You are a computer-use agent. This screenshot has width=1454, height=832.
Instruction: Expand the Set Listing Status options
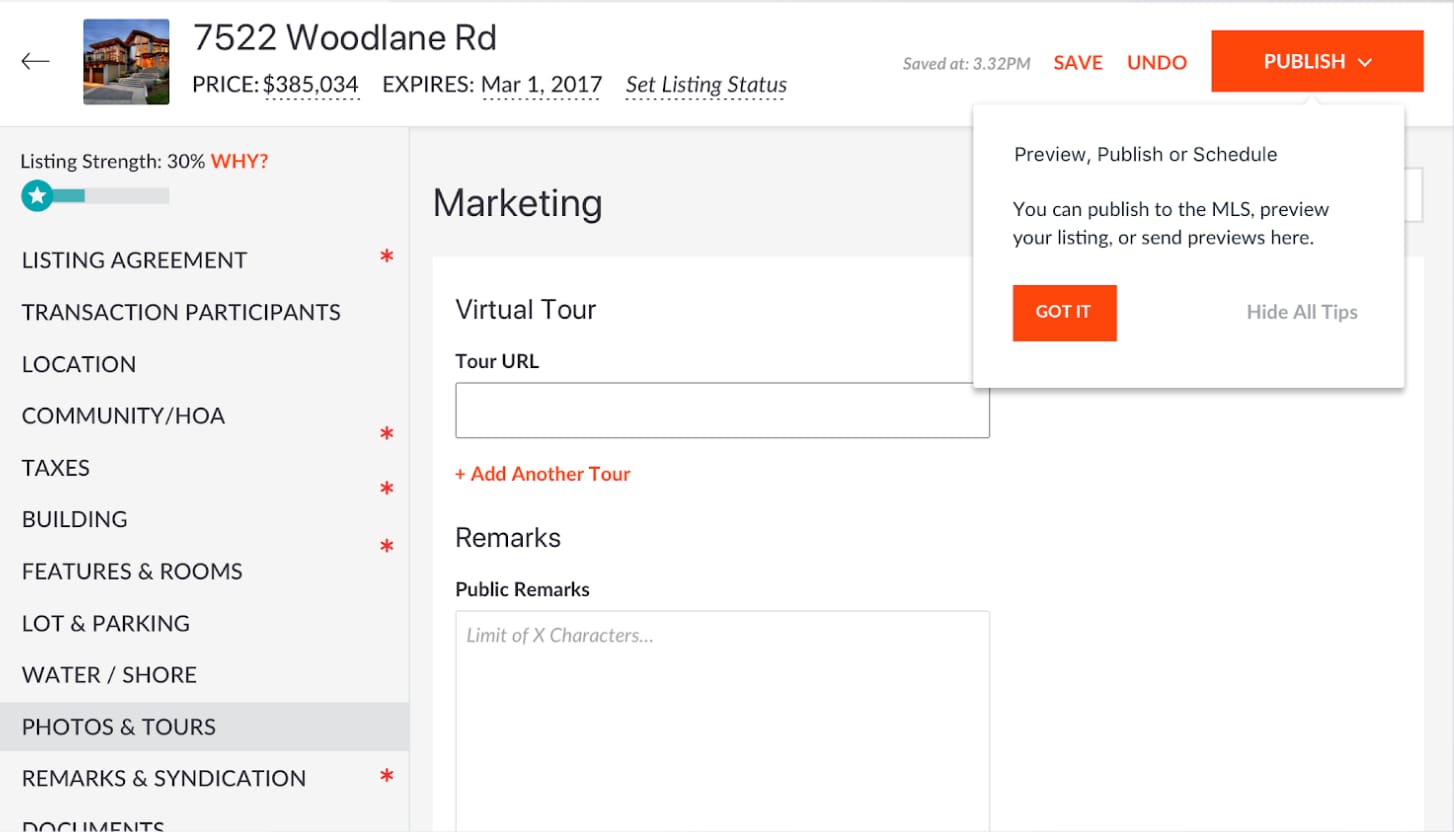pyautogui.click(x=705, y=85)
